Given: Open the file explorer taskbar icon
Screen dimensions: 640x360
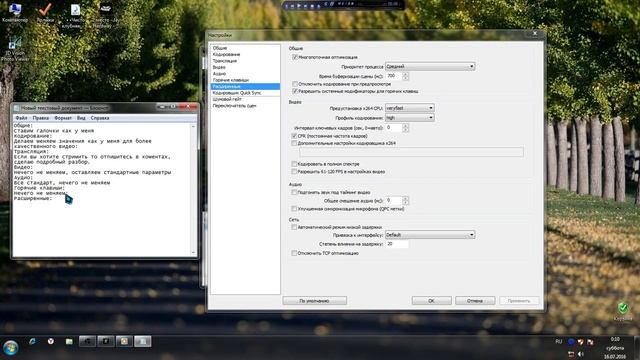Looking at the screenshot, I should [69, 341].
